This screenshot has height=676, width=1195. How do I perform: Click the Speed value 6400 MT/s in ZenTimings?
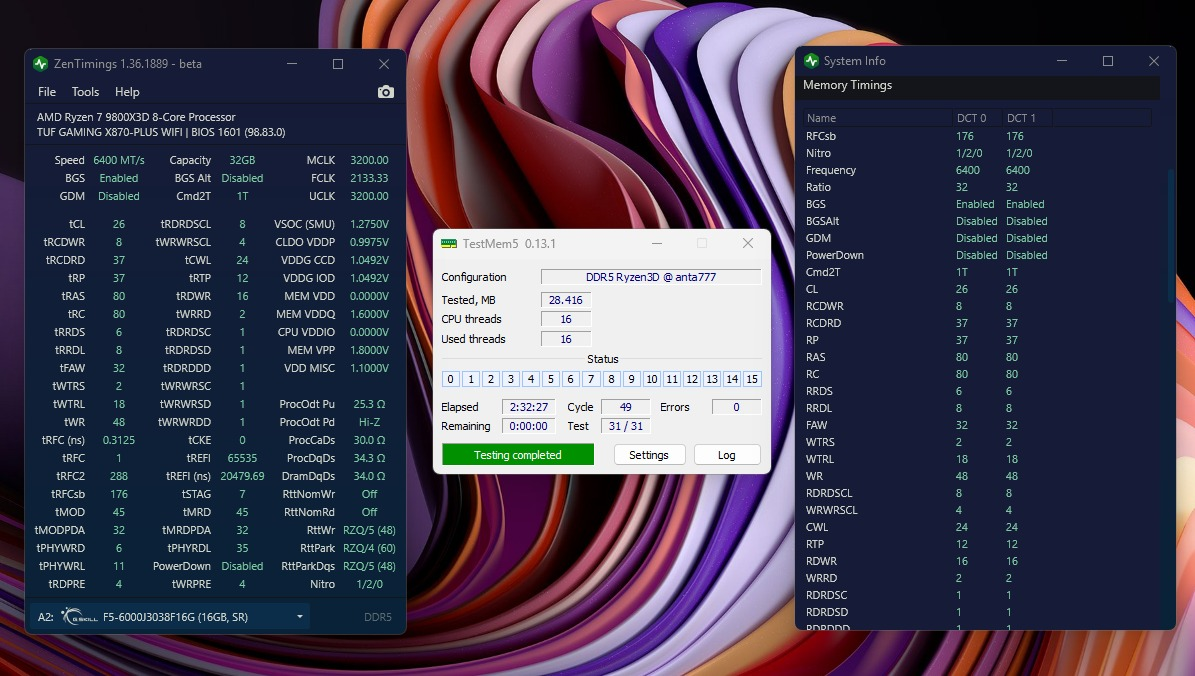(119, 160)
